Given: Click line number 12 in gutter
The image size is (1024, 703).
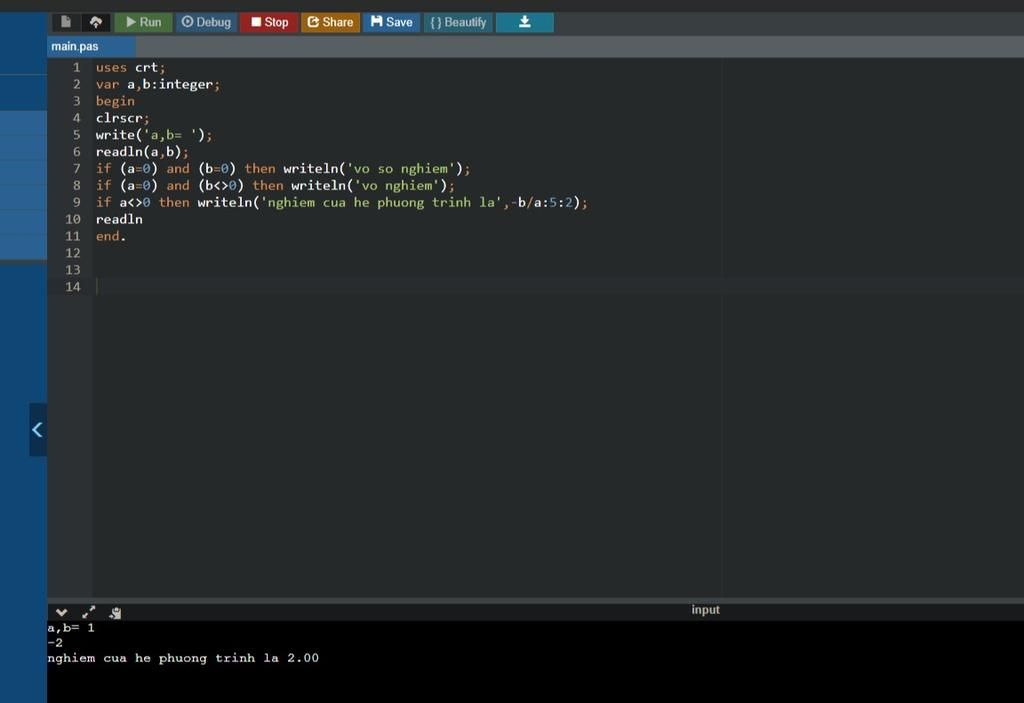Looking at the screenshot, I should pos(72,253).
